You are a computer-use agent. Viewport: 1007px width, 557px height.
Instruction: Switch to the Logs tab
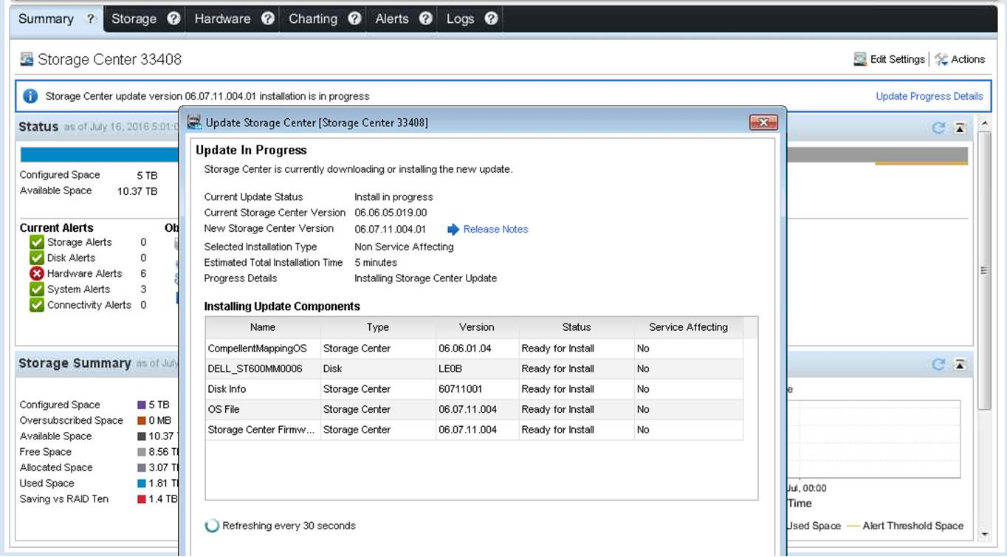pyautogui.click(x=460, y=19)
